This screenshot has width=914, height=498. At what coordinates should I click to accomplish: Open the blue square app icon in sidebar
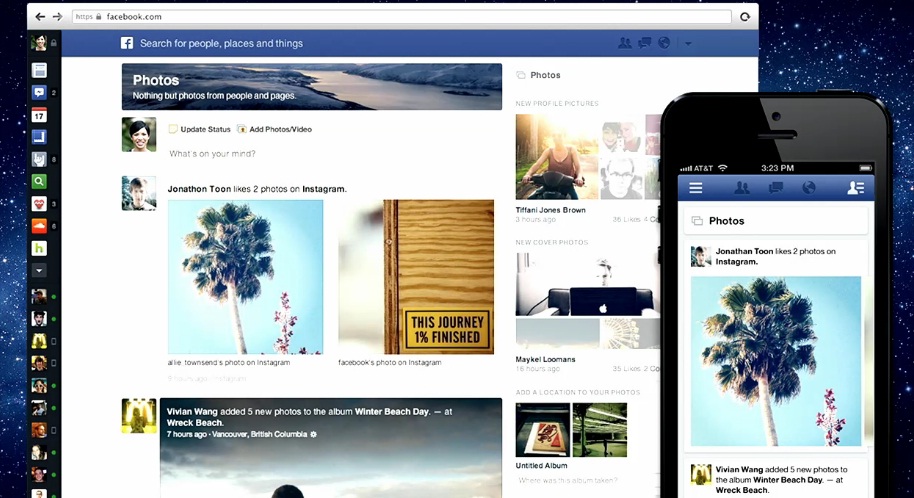click(39, 137)
